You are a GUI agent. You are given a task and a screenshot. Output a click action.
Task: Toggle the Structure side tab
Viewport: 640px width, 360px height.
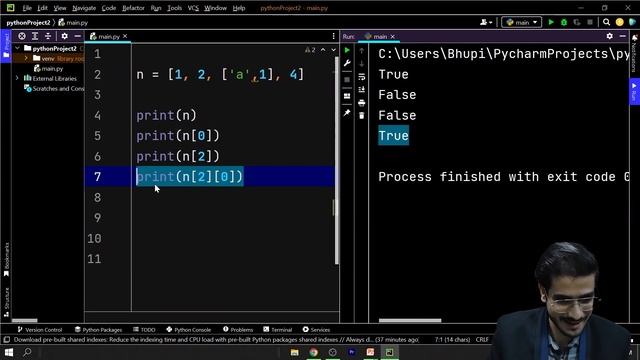[x=6, y=302]
